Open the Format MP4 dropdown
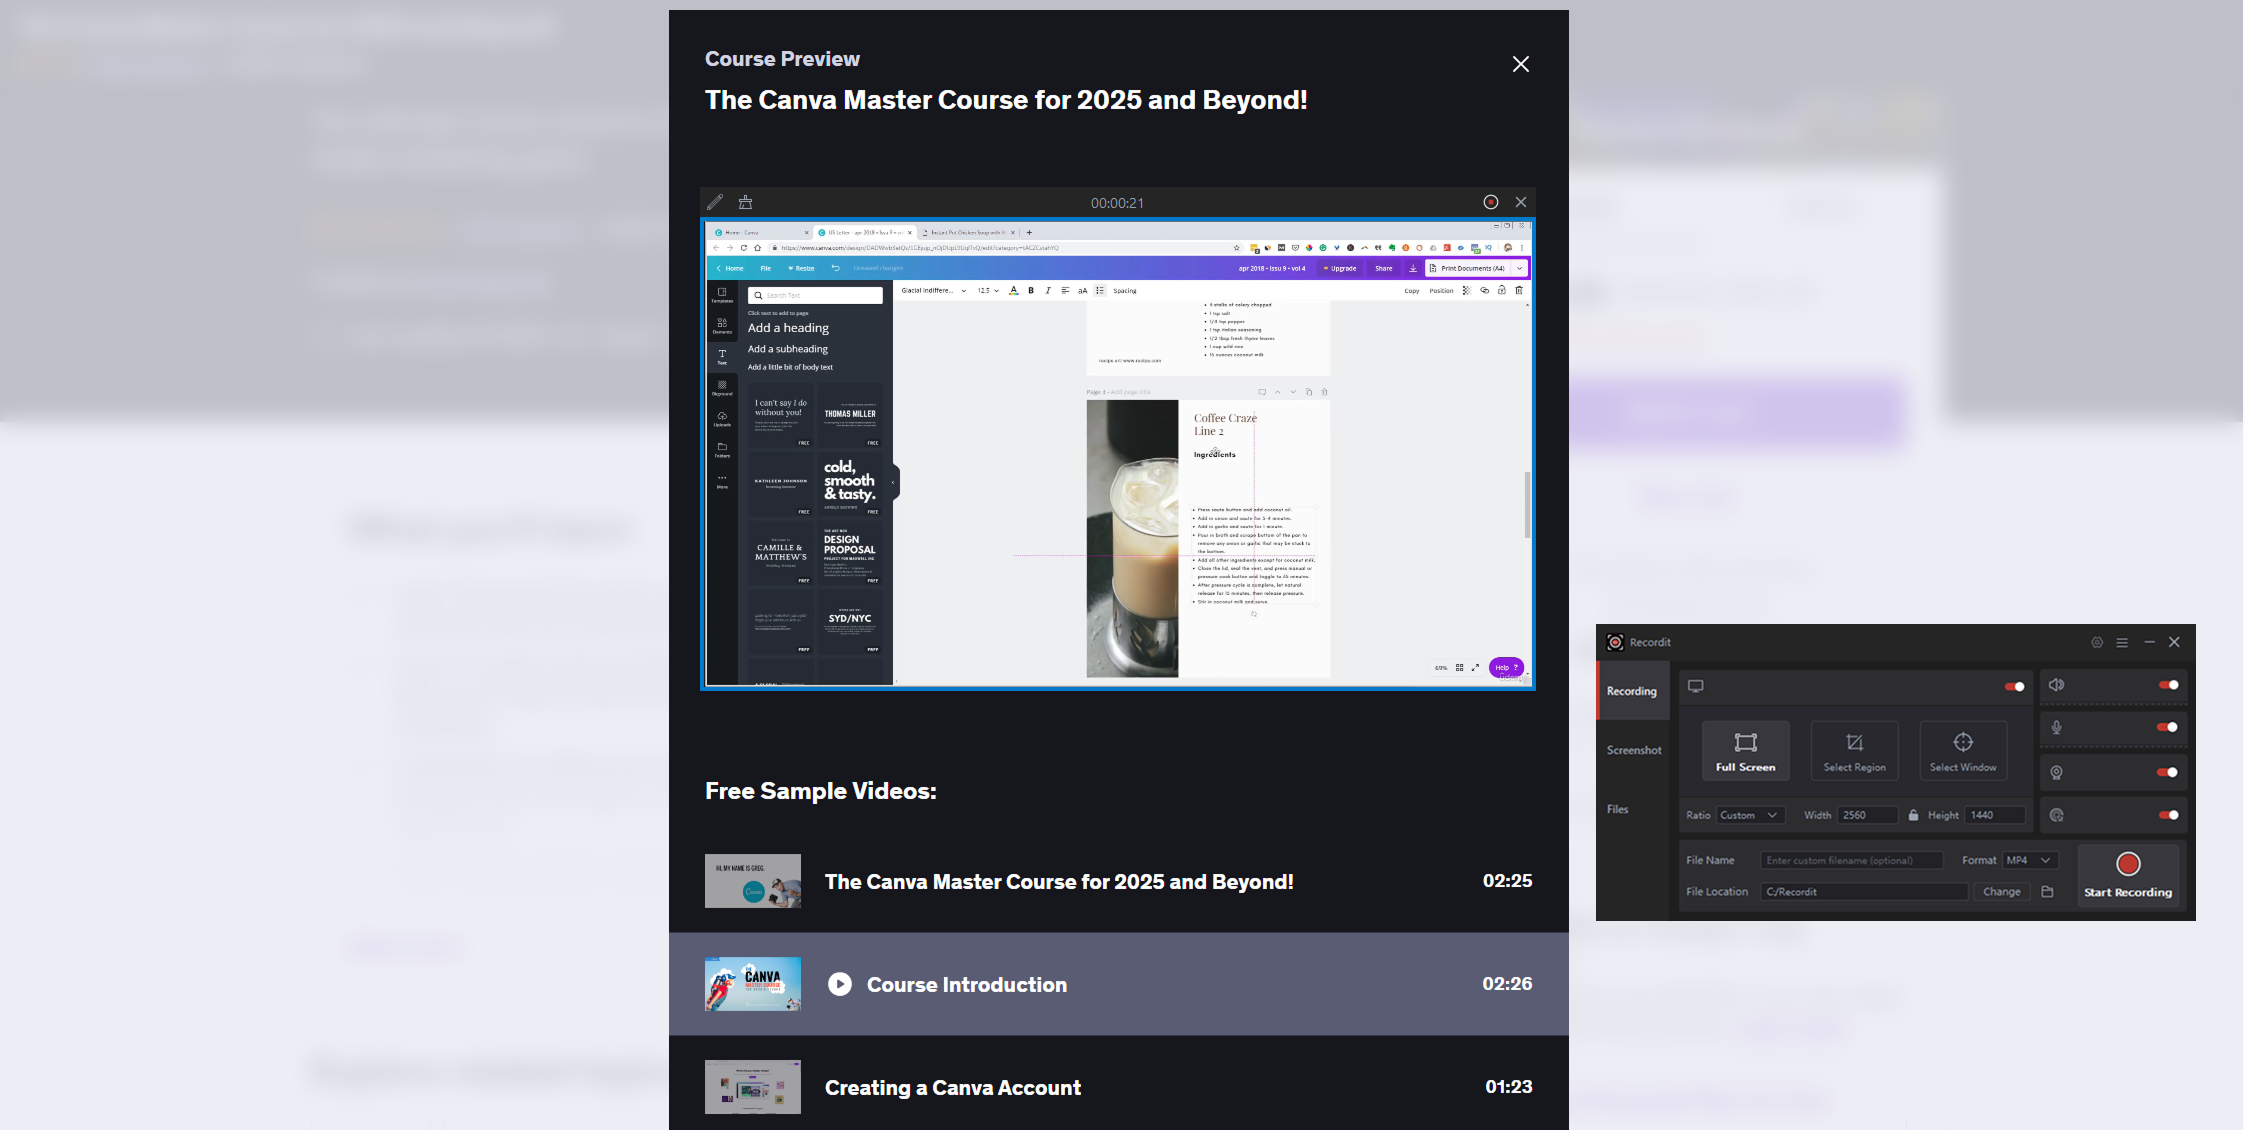 pyautogui.click(x=2030, y=860)
